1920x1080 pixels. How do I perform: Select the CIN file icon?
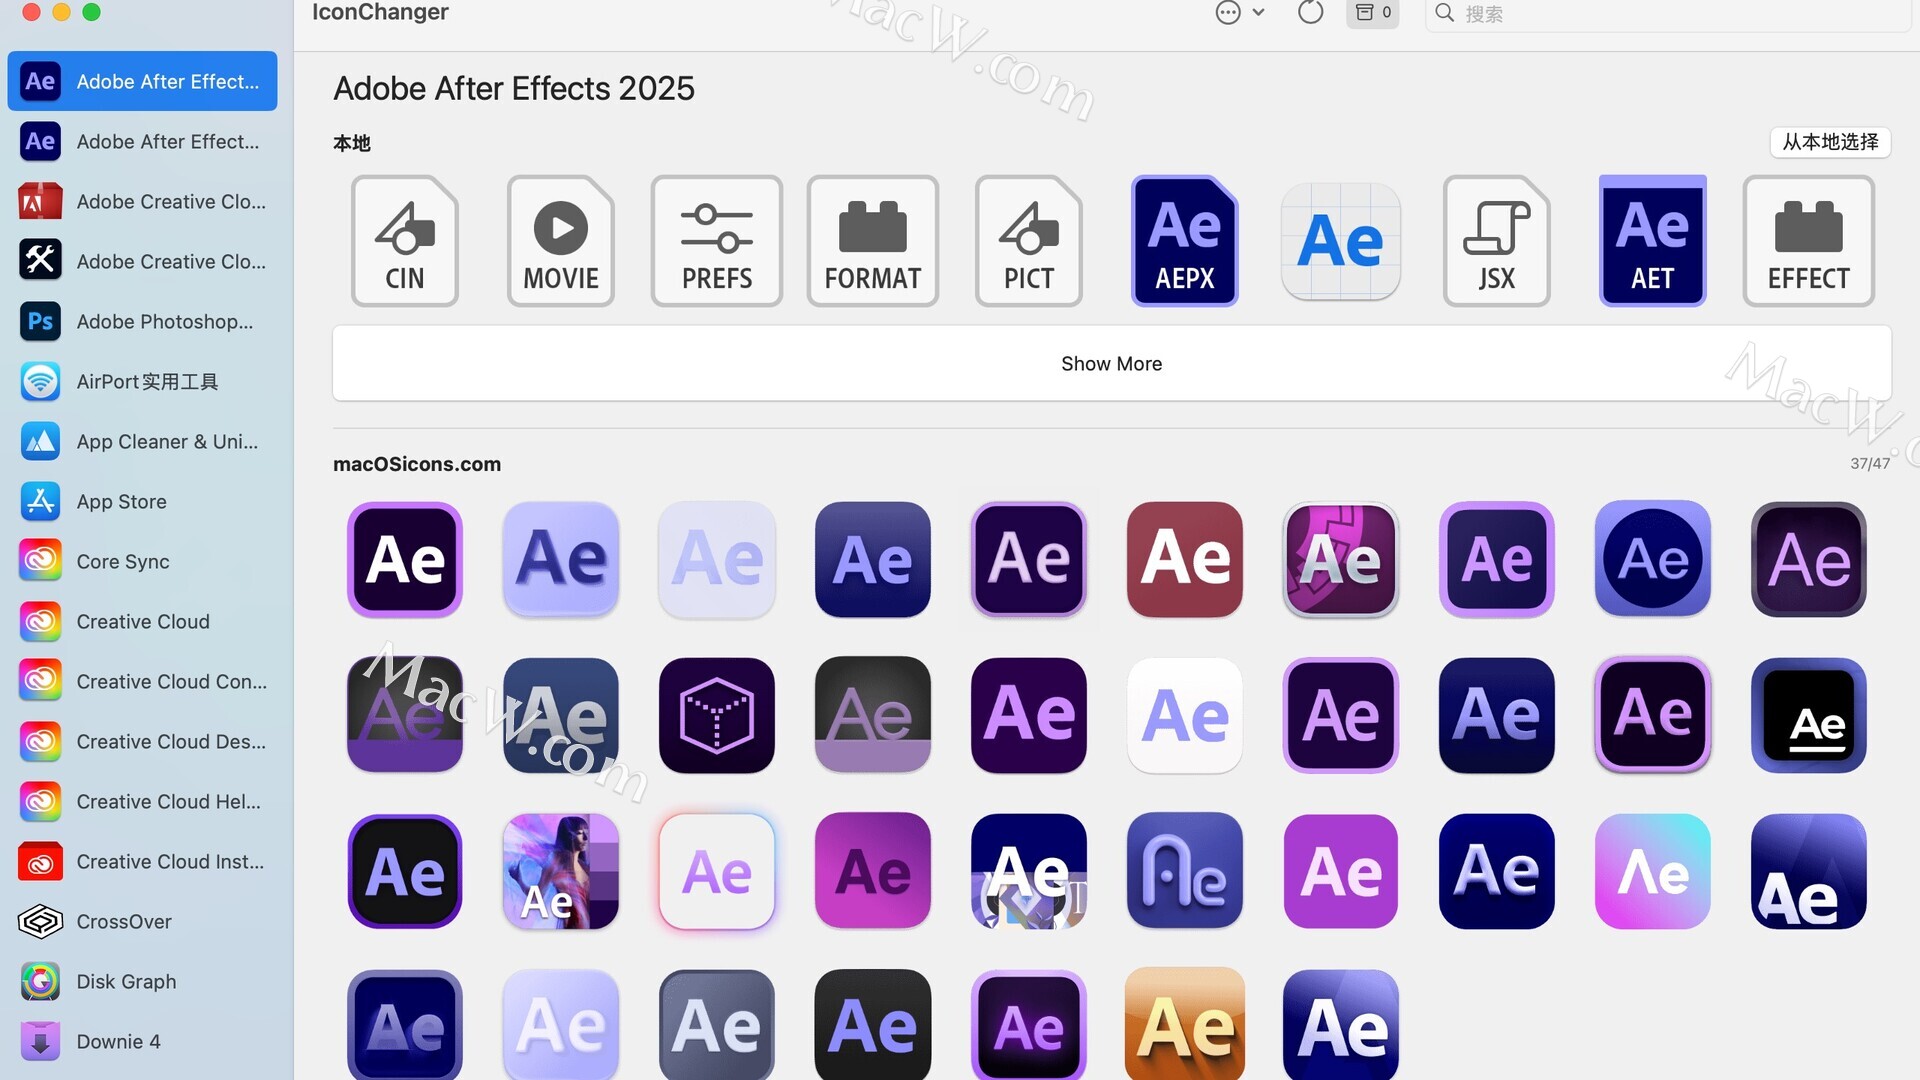pyautogui.click(x=405, y=241)
